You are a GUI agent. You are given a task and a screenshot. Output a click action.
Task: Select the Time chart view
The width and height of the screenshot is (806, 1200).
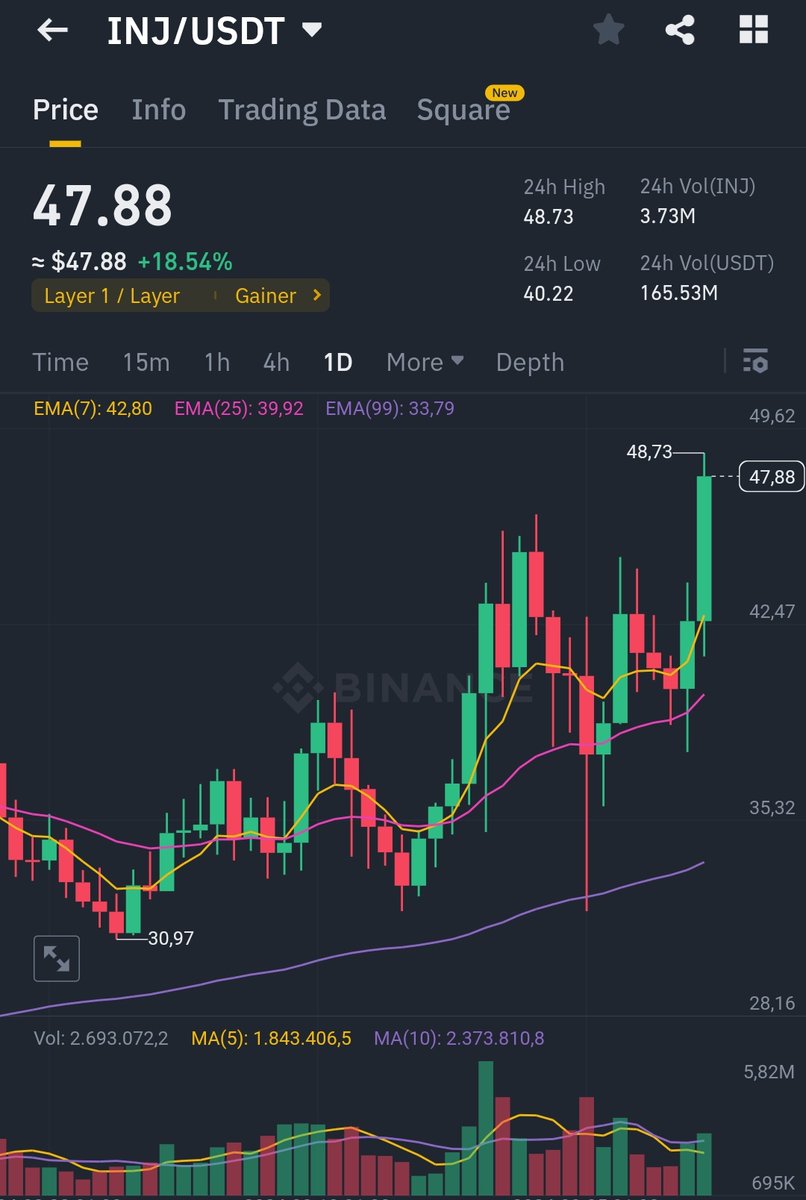click(60, 362)
